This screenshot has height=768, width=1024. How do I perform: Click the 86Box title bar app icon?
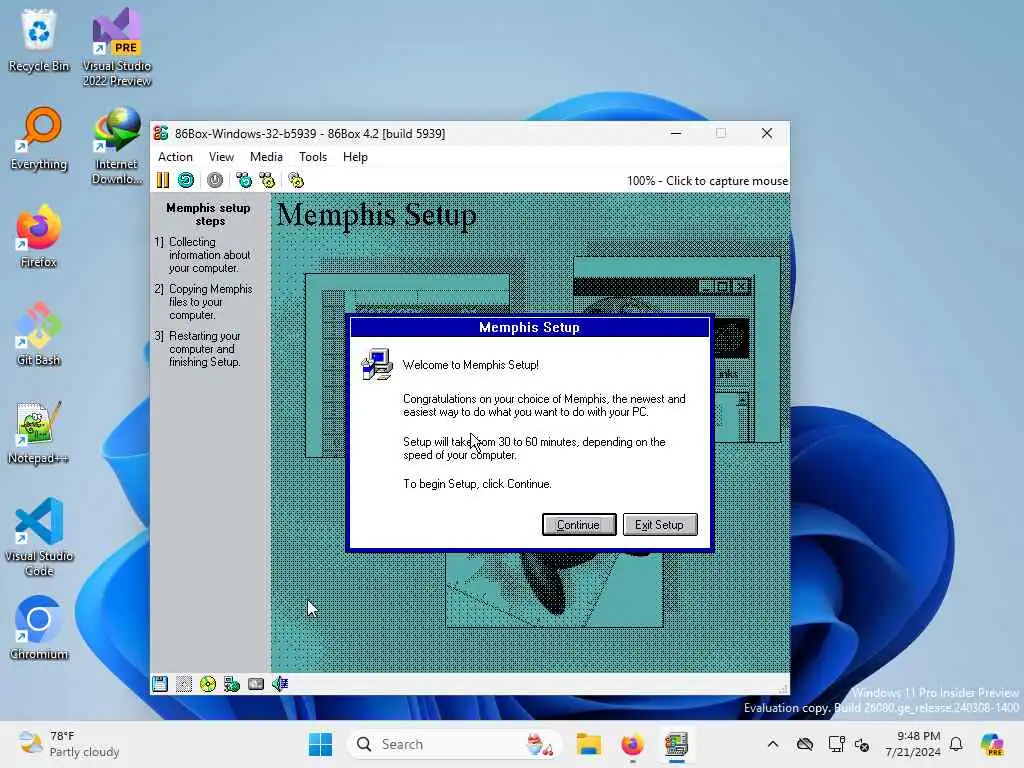161,133
